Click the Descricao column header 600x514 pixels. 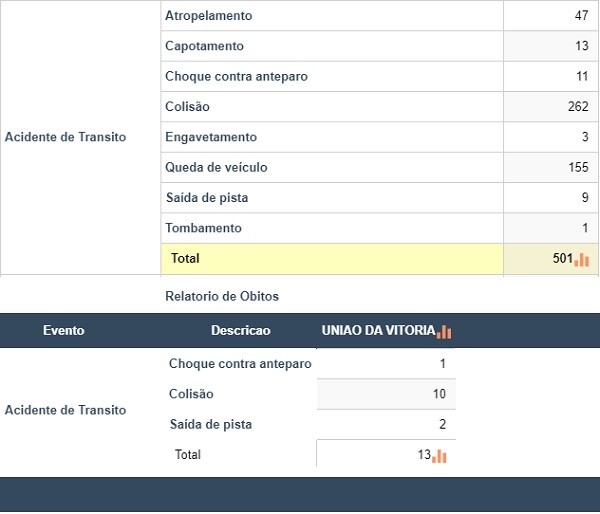coord(241,330)
